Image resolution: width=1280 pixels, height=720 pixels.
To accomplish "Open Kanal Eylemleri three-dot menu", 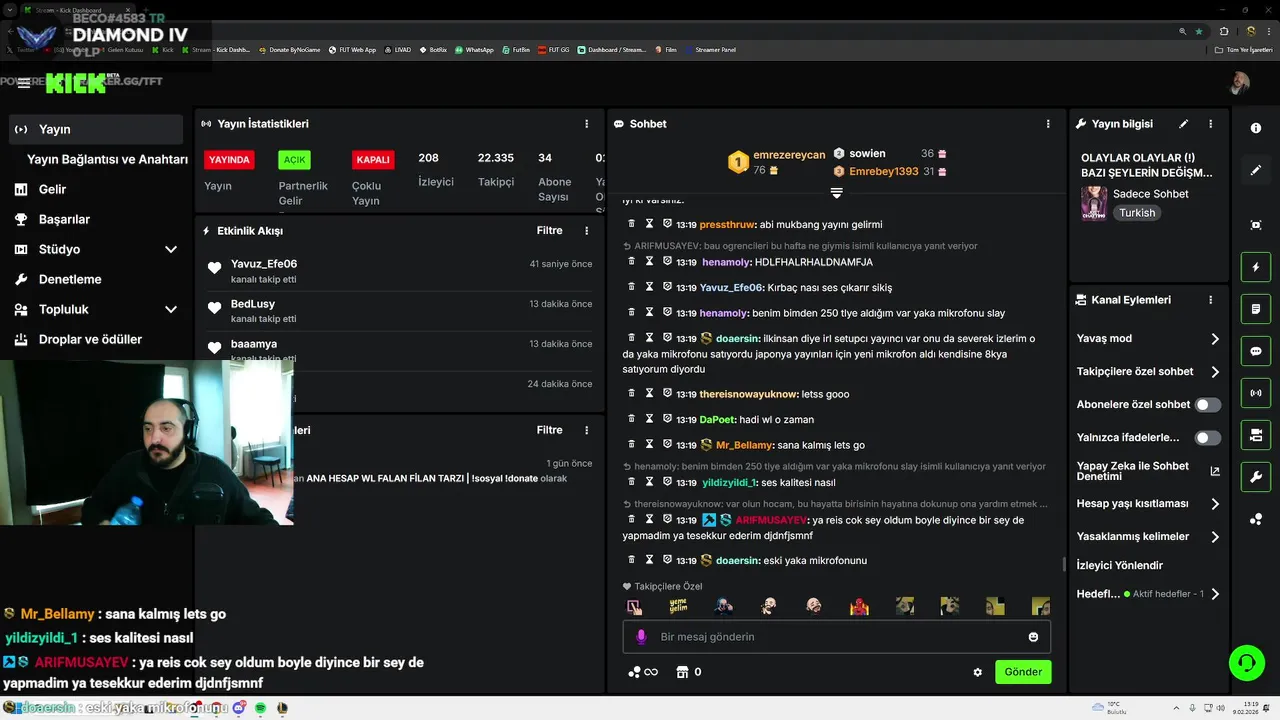I will pyautogui.click(x=1211, y=300).
